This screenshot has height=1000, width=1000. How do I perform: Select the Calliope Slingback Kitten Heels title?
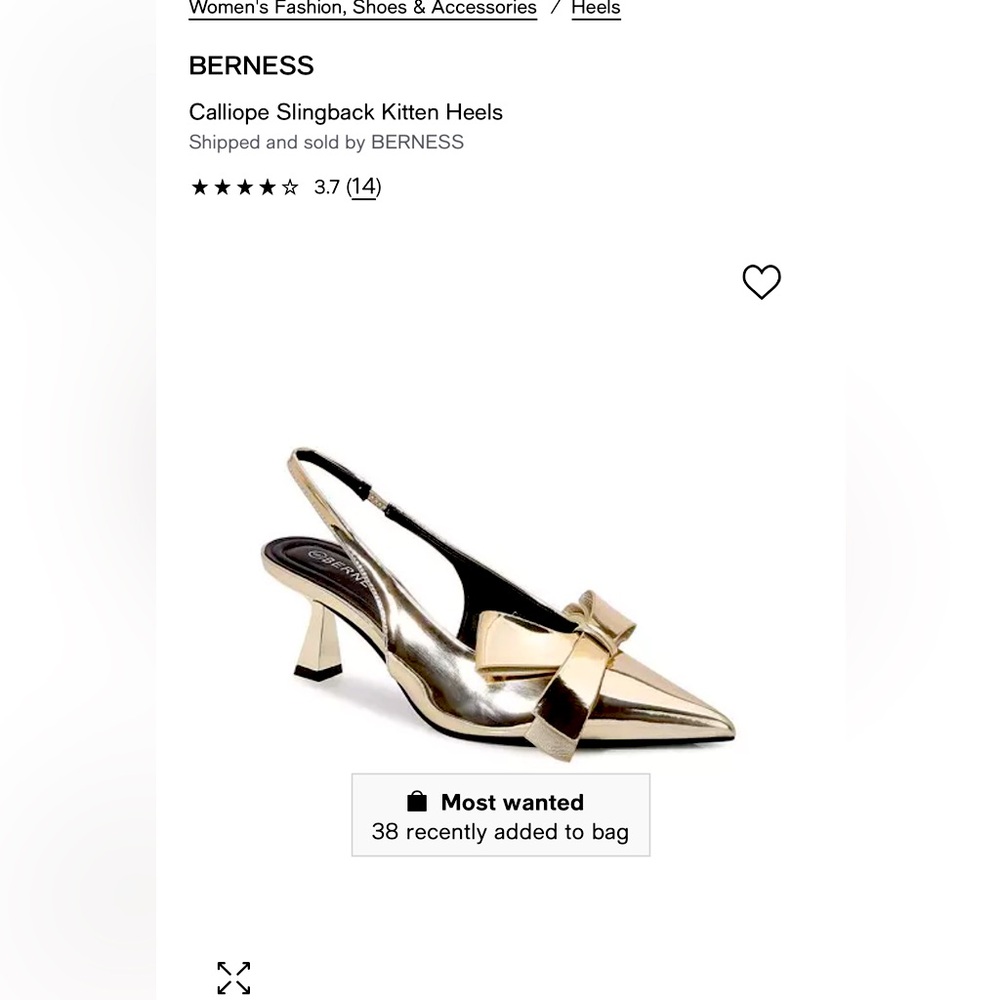(x=345, y=112)
